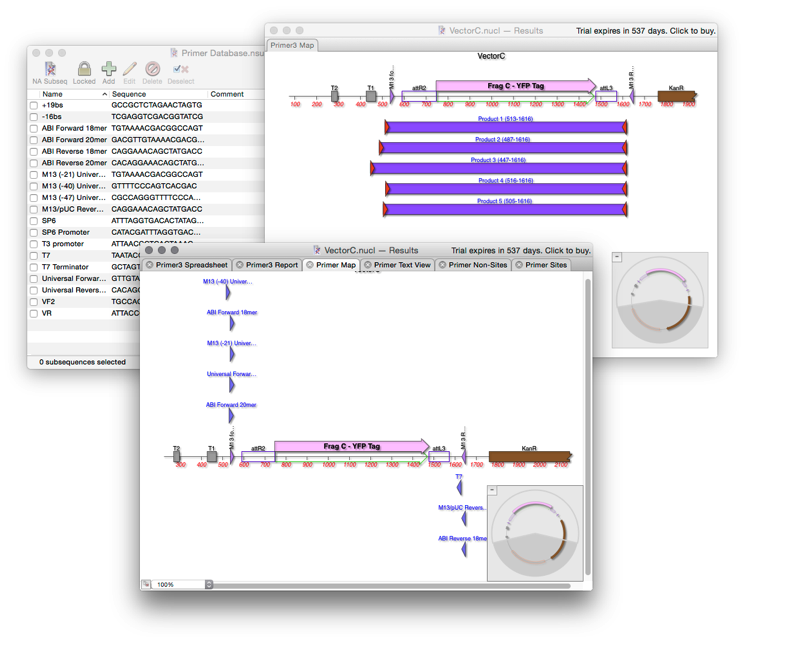Check the checkbox for +19bs primer
Image resolution: width=800 pixels, height=646 pixels.
(x=35, y=105)
